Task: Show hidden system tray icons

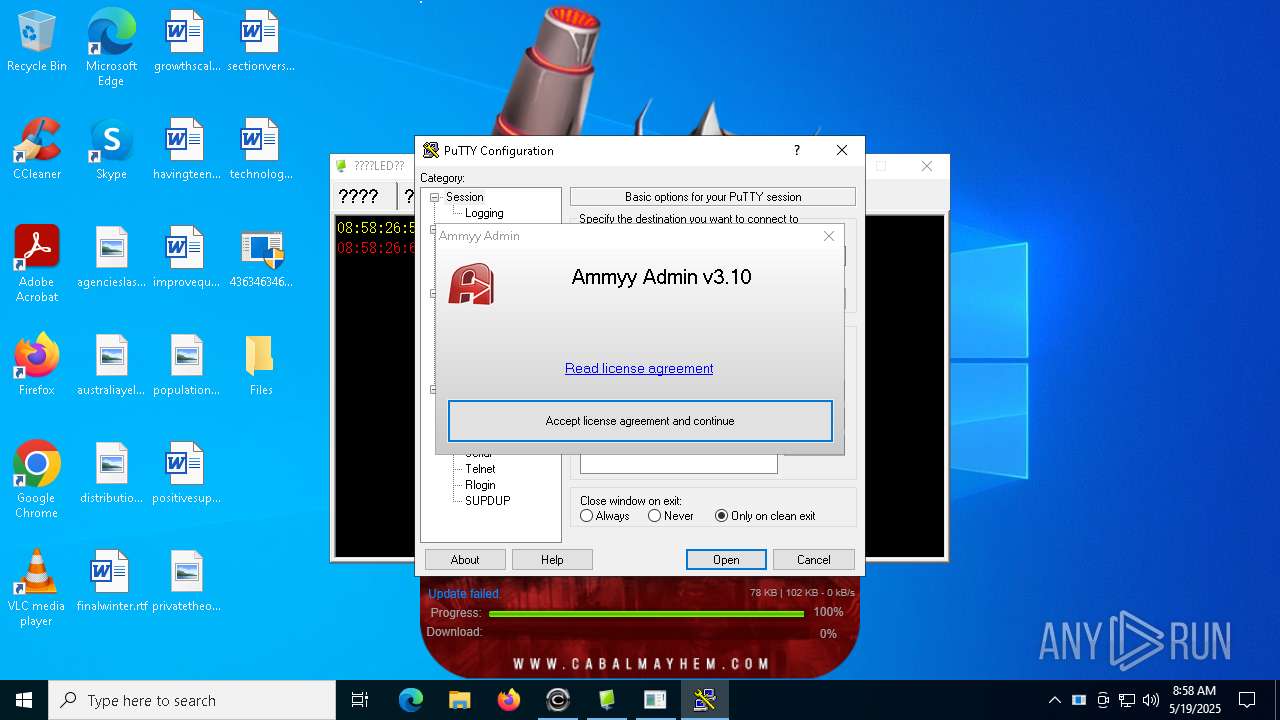Action: pos(1054,700)
